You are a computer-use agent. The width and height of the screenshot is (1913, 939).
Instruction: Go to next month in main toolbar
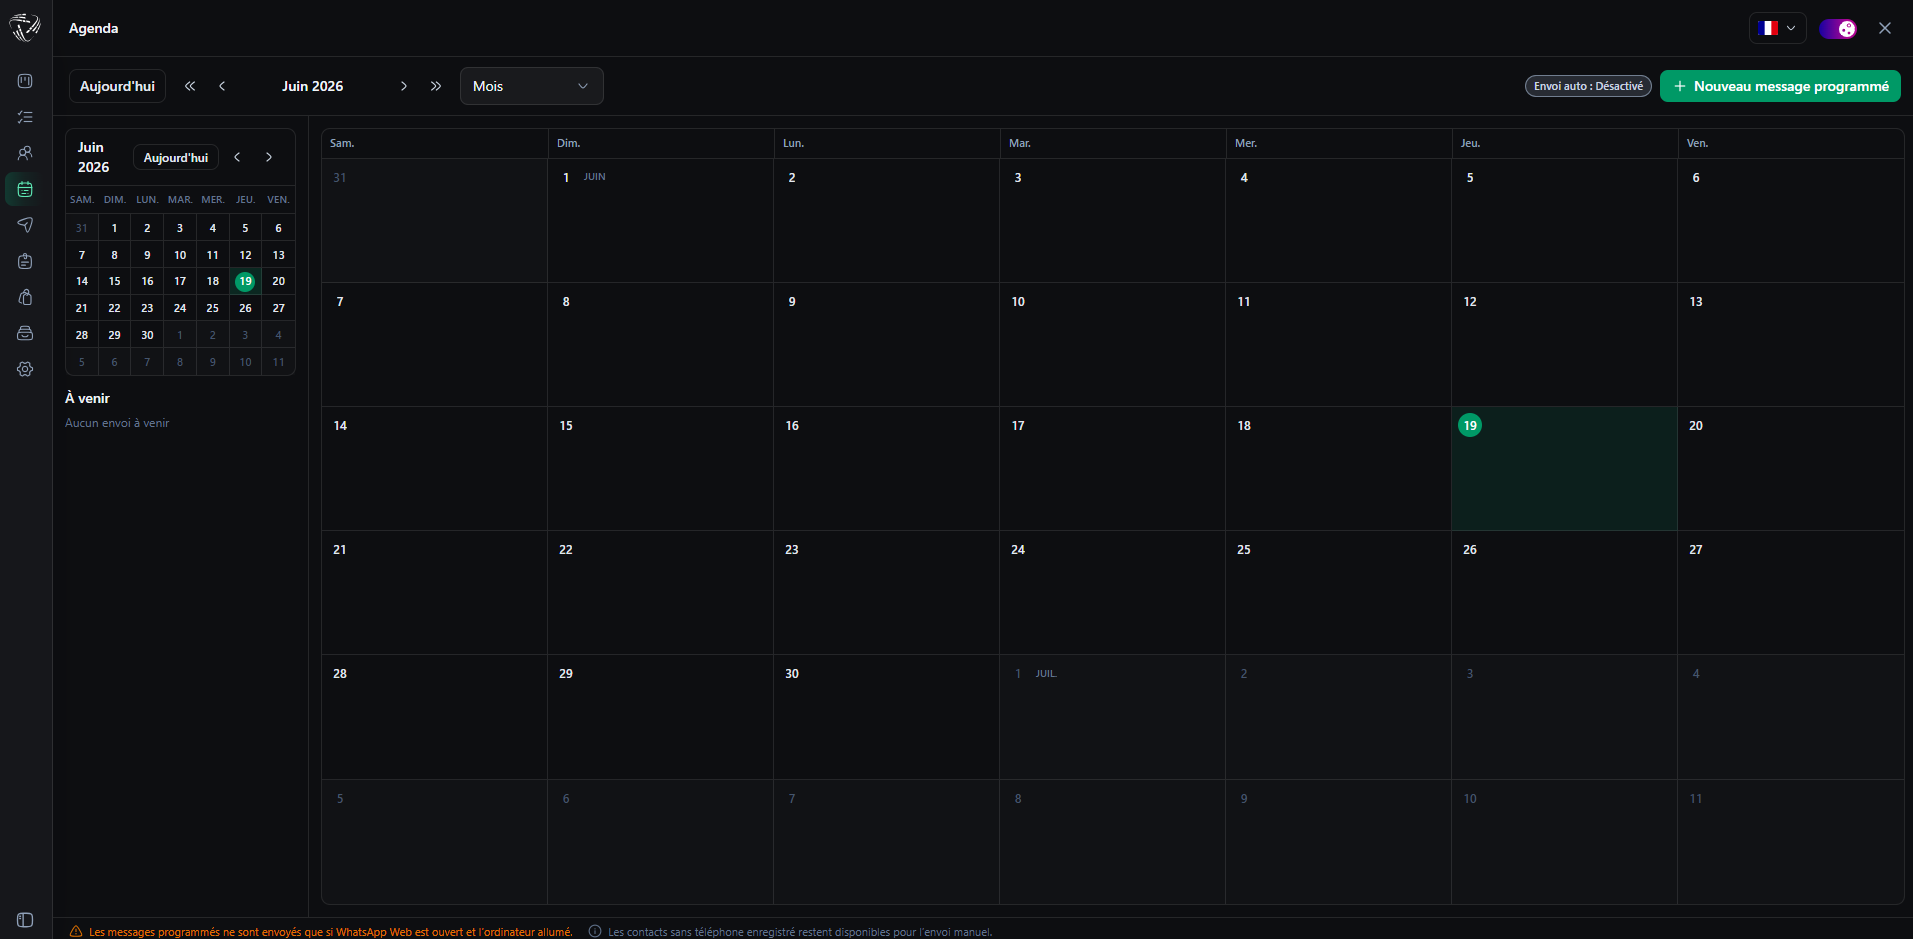tap(404, 86)
